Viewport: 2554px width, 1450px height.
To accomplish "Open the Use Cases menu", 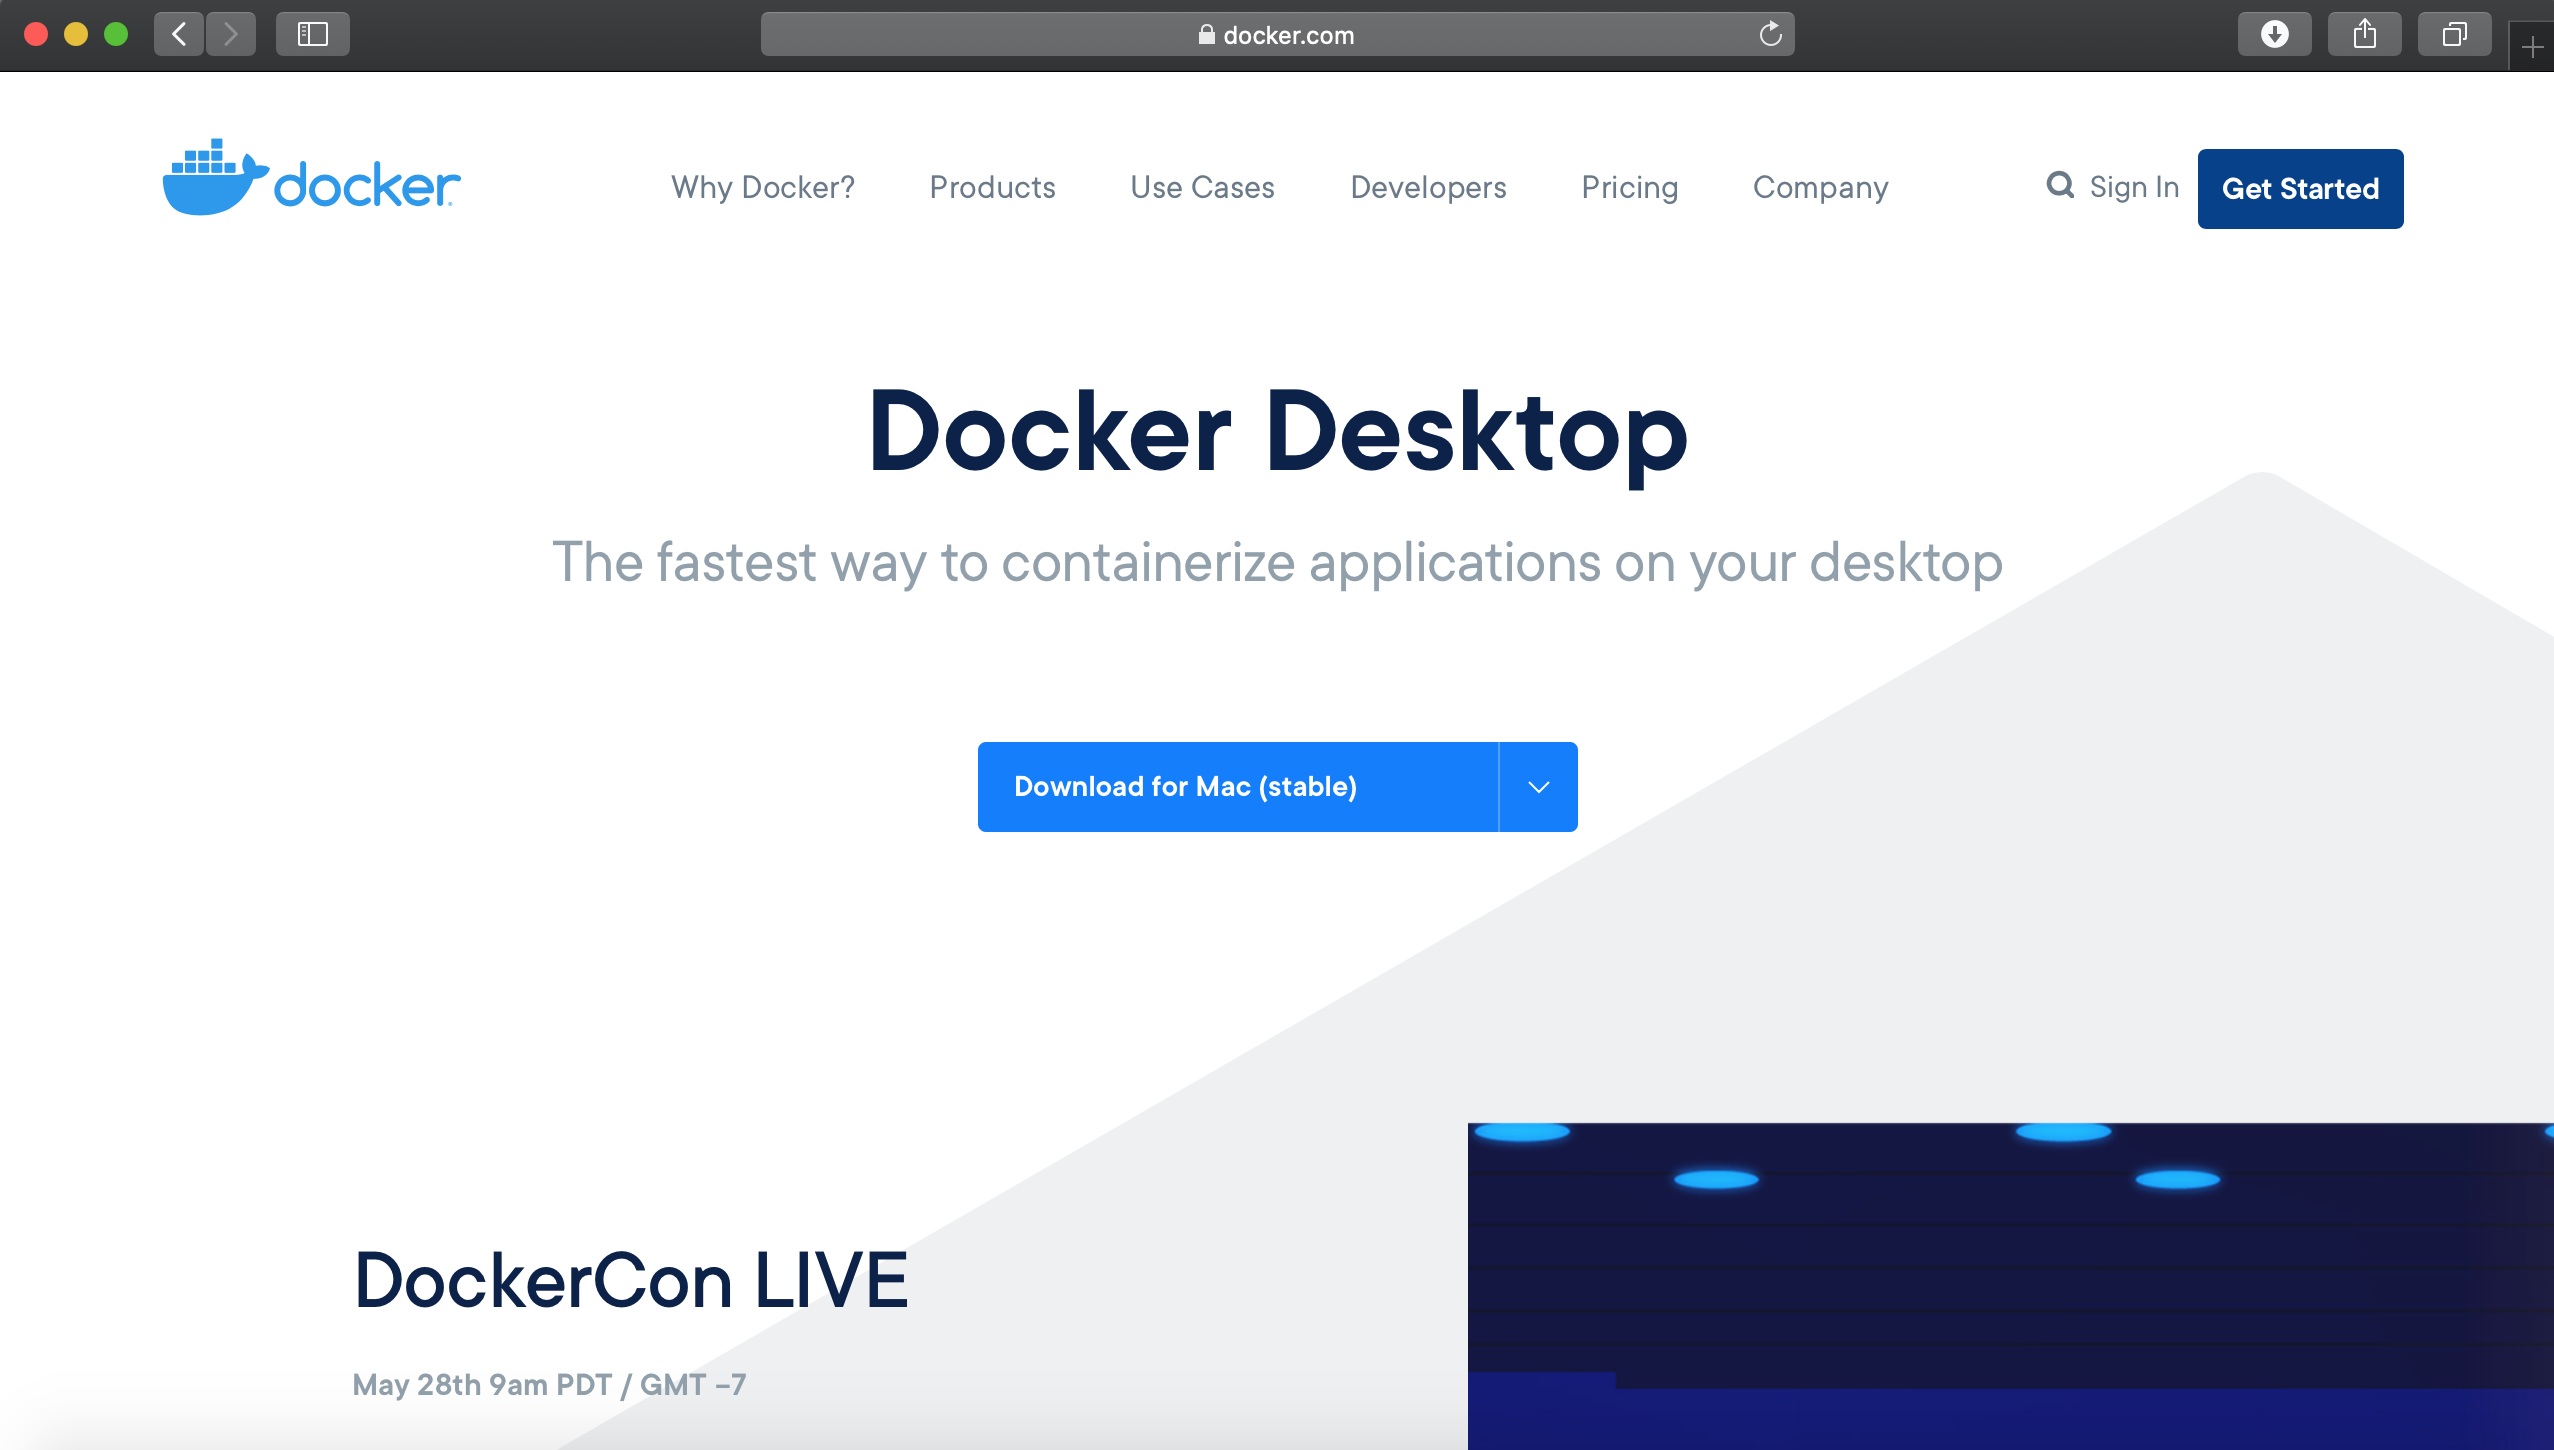I will pos(1202,188).
